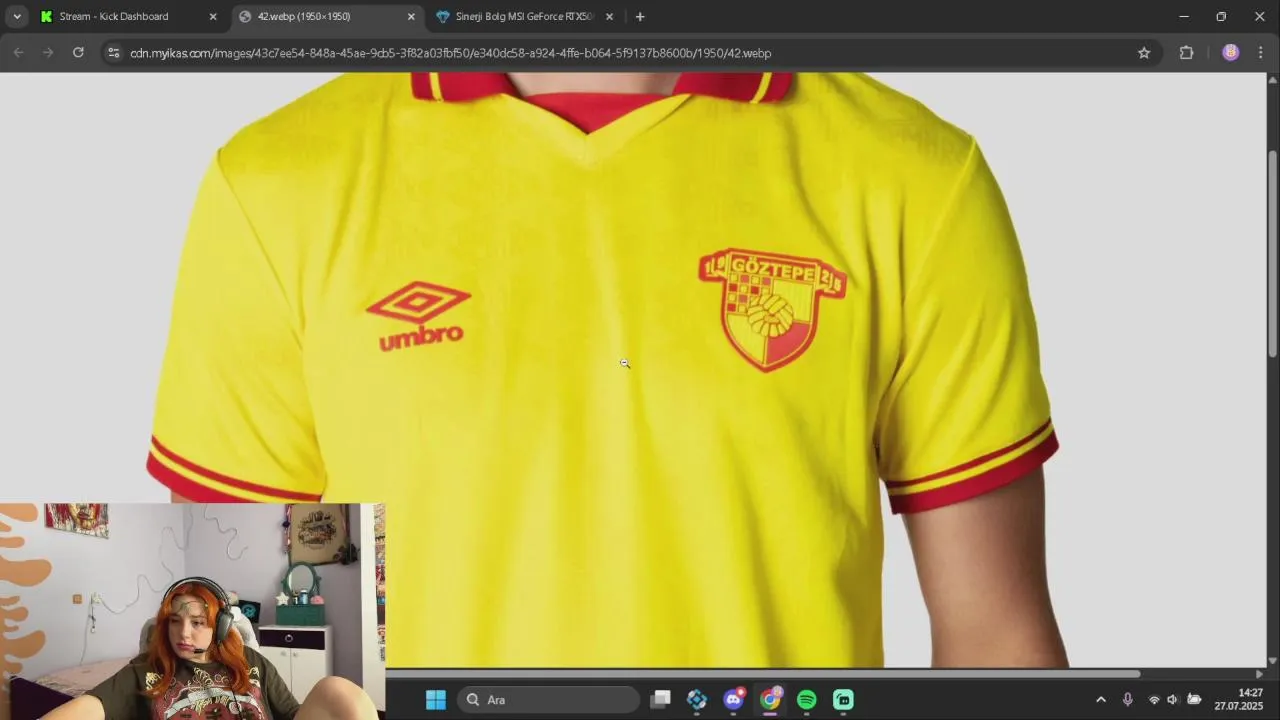Minimize the Chrome window
Image resolution: width=1280 pixels, height=720 pixels.
tap(1184, 17)
